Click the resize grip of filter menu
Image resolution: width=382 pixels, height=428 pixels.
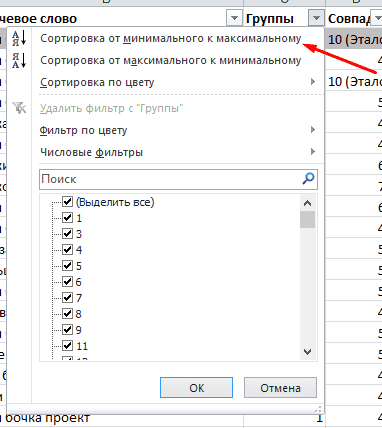(x=318, y=409)
